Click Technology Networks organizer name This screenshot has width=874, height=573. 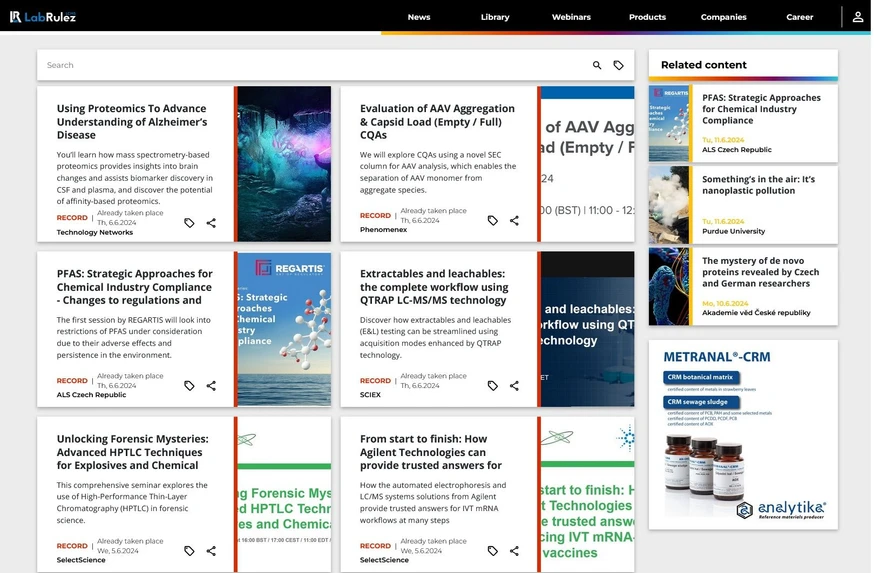point(95,232)
